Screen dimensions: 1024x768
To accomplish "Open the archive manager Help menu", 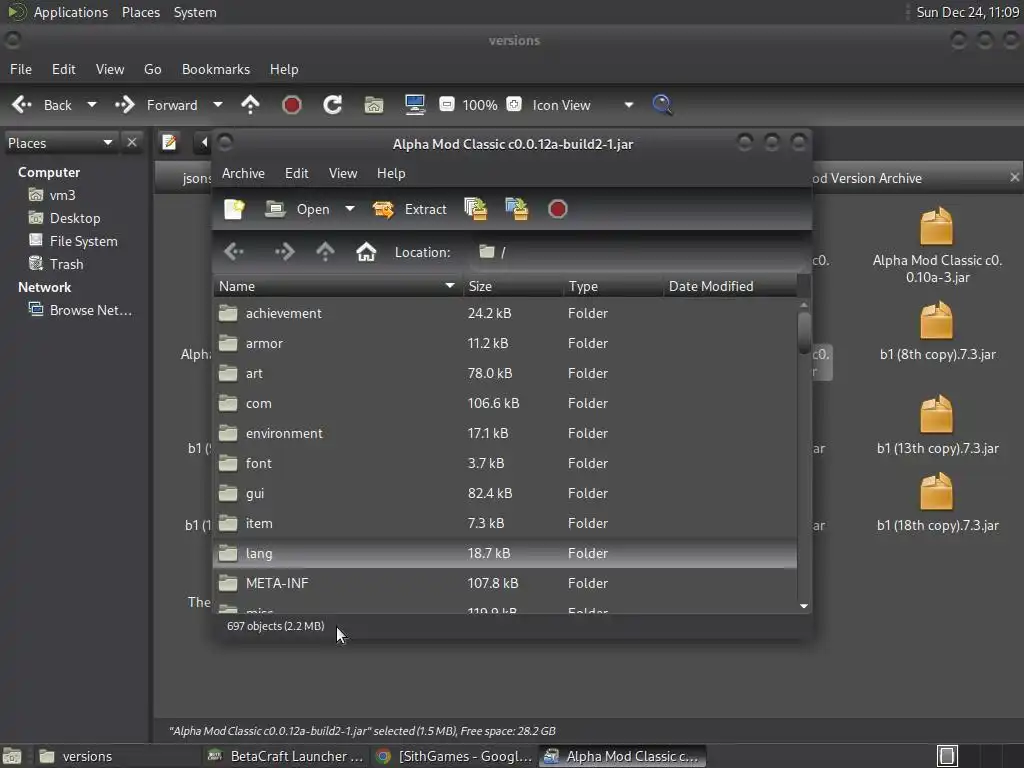I will click(391, 173).
